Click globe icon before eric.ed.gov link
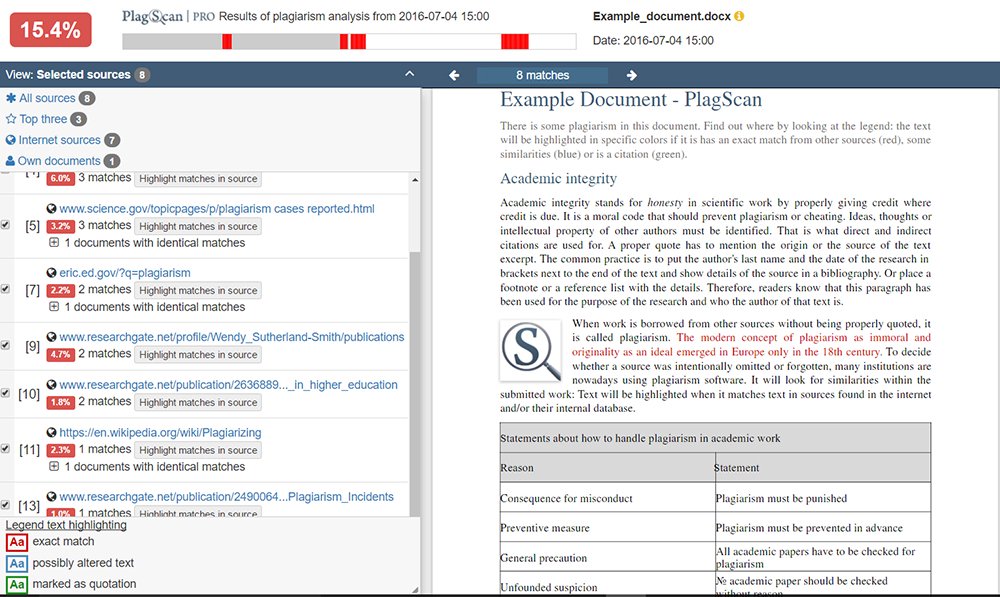1000x597 pixels. pos(52,273)
